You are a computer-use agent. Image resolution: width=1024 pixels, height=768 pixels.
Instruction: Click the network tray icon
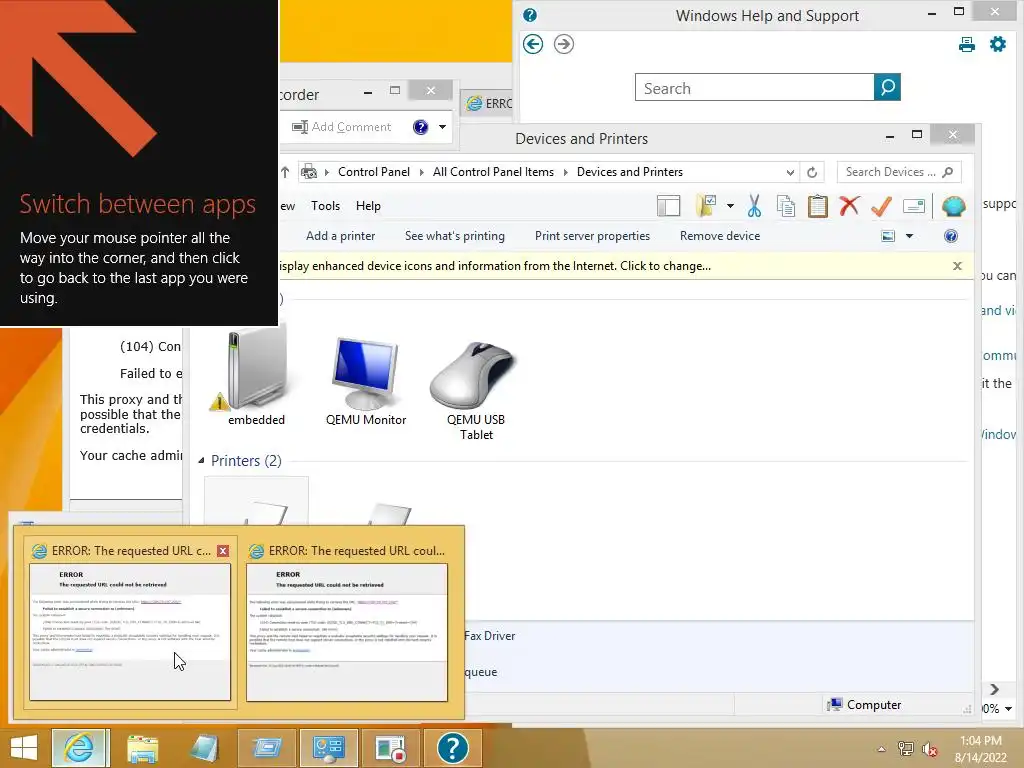tap(905, 749)
